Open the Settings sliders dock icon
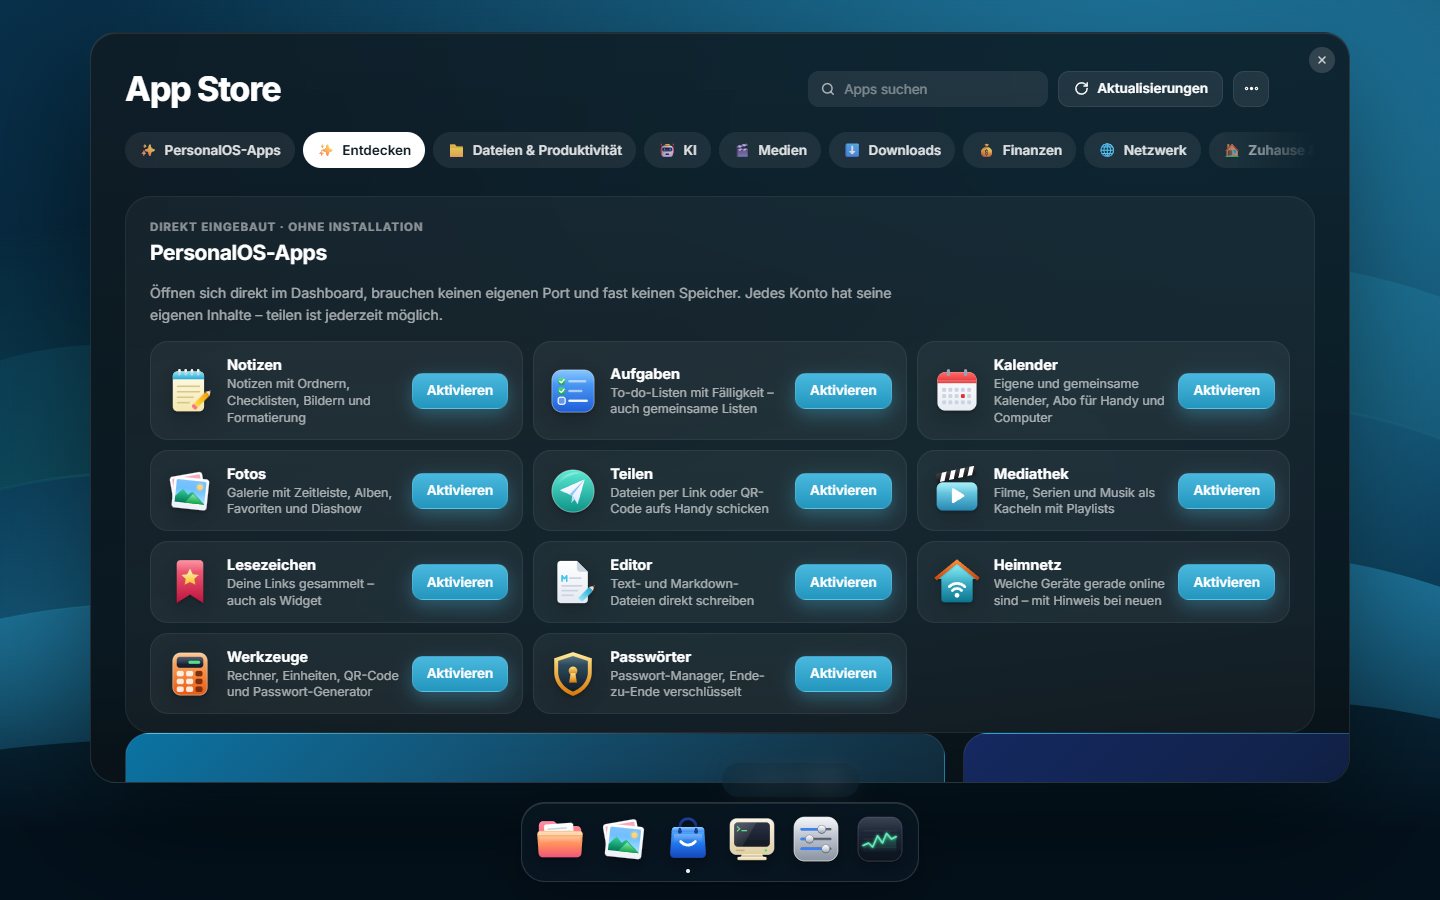The height and width of the screenshot is (900, 1440). 816,839
